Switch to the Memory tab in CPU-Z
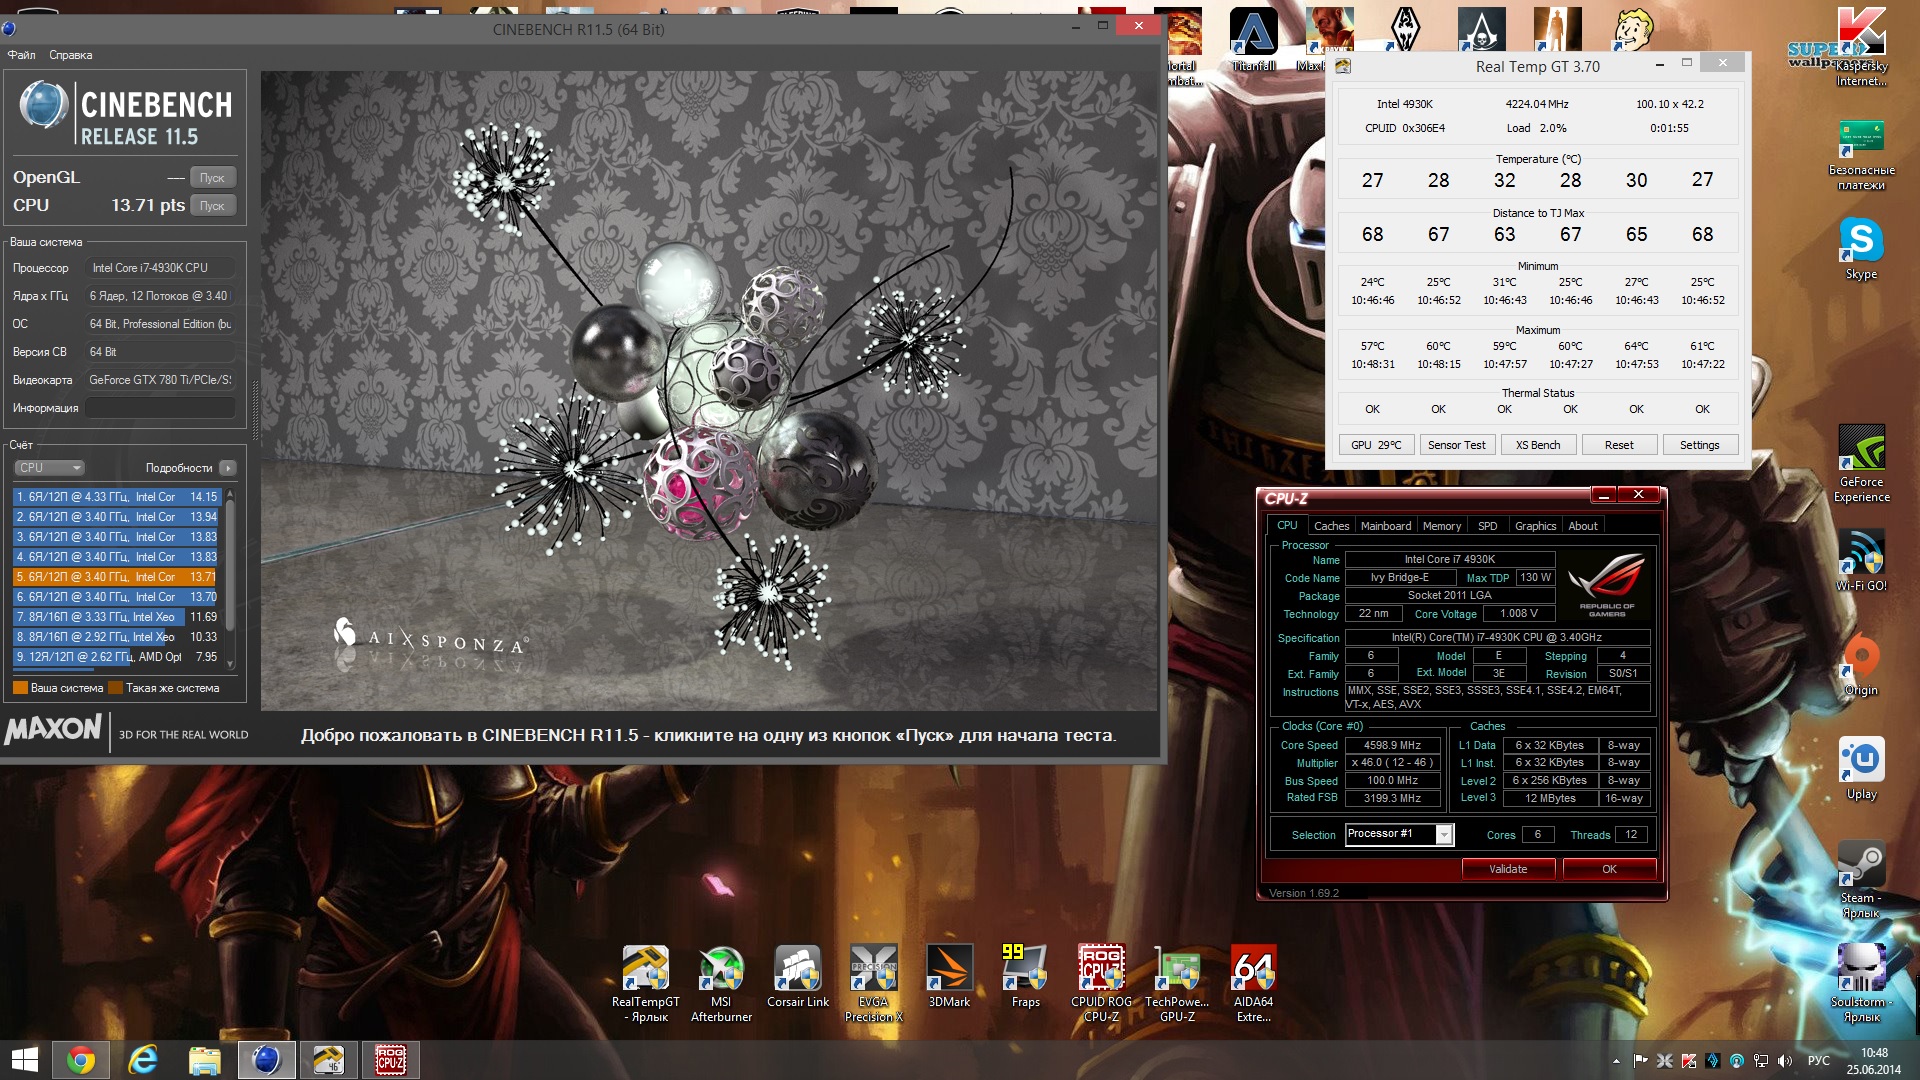 1442,526
